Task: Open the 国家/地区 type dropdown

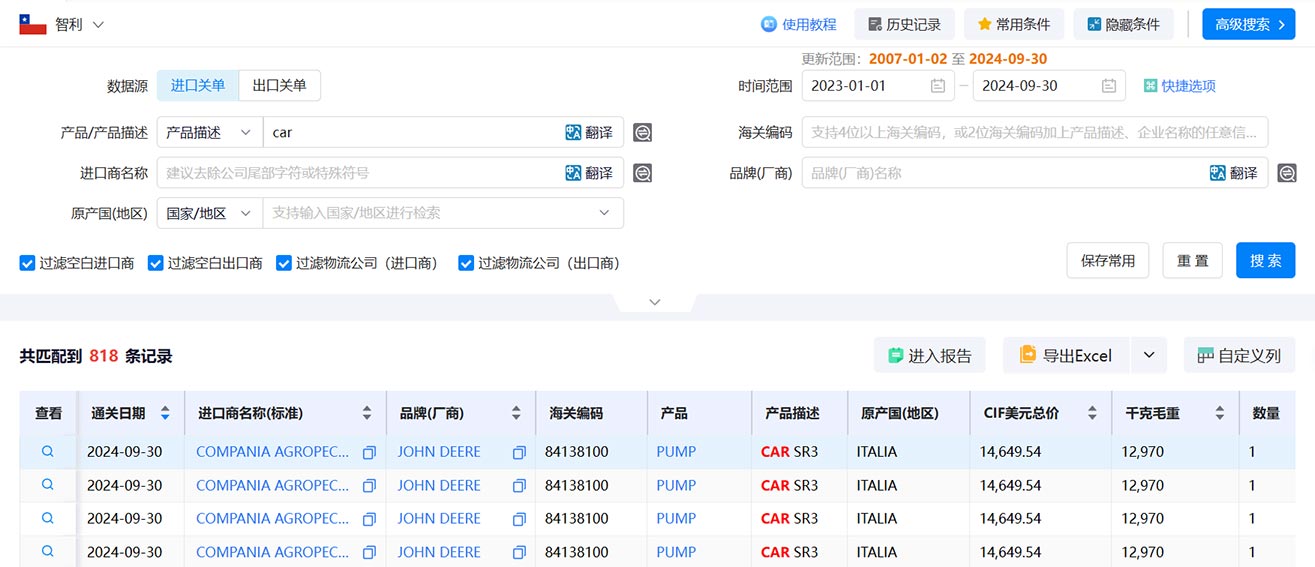Action: coord(209,213)
